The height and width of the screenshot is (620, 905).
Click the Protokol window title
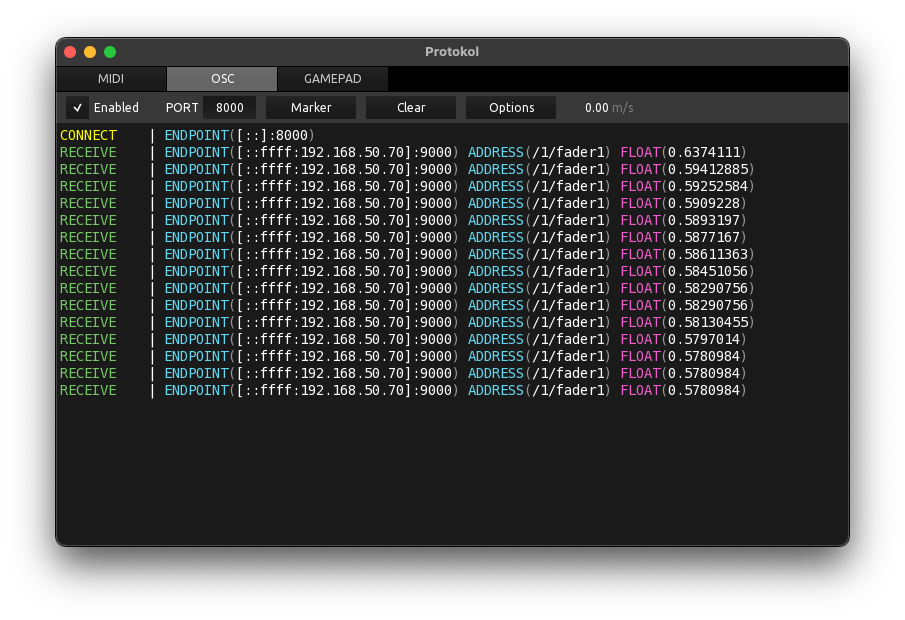point(452,51)
